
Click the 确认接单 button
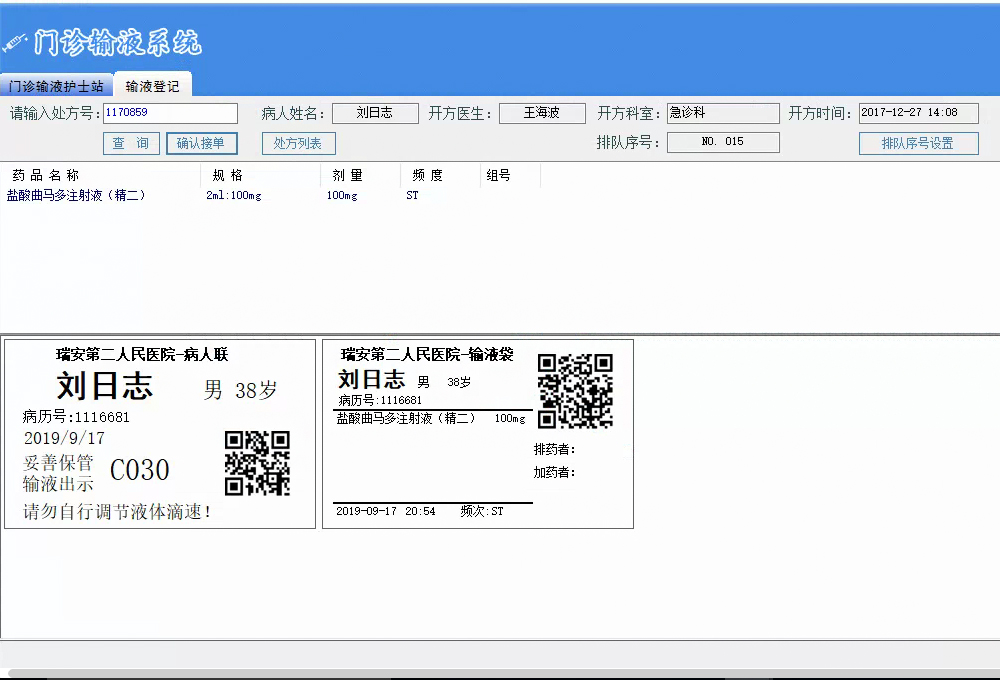tap(203, 144)
